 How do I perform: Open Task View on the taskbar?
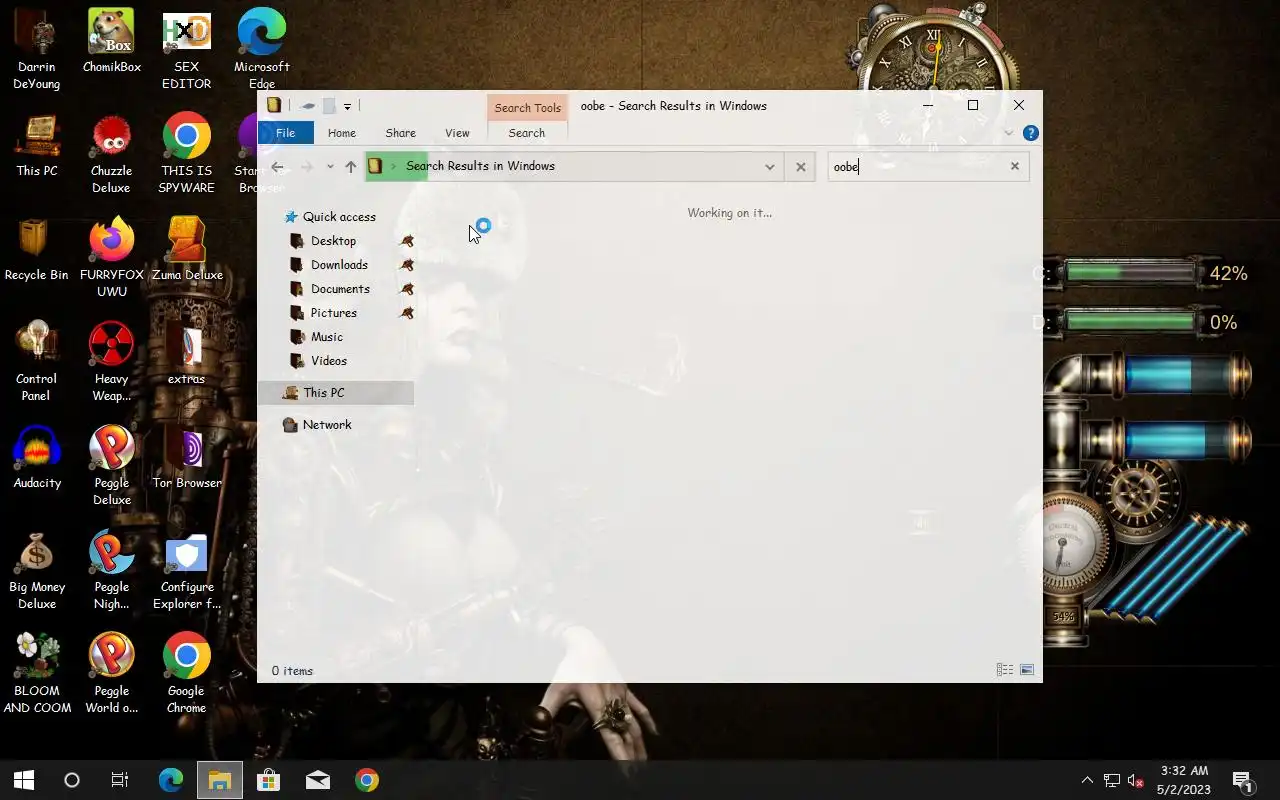[x=120, y=780]
